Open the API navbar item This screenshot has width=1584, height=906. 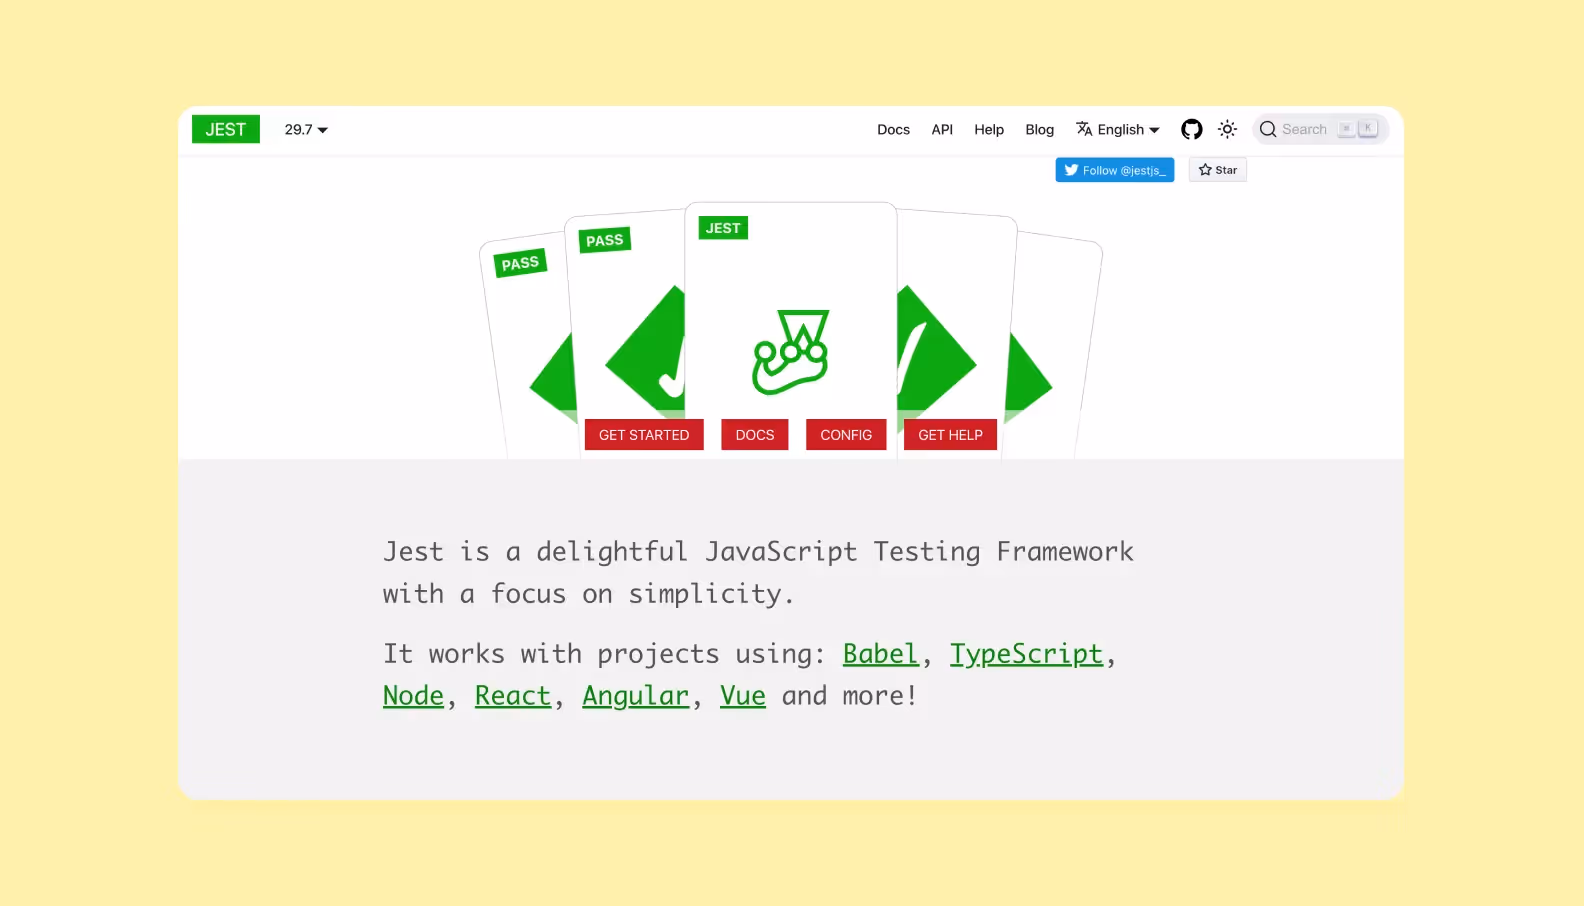point(942,130)
